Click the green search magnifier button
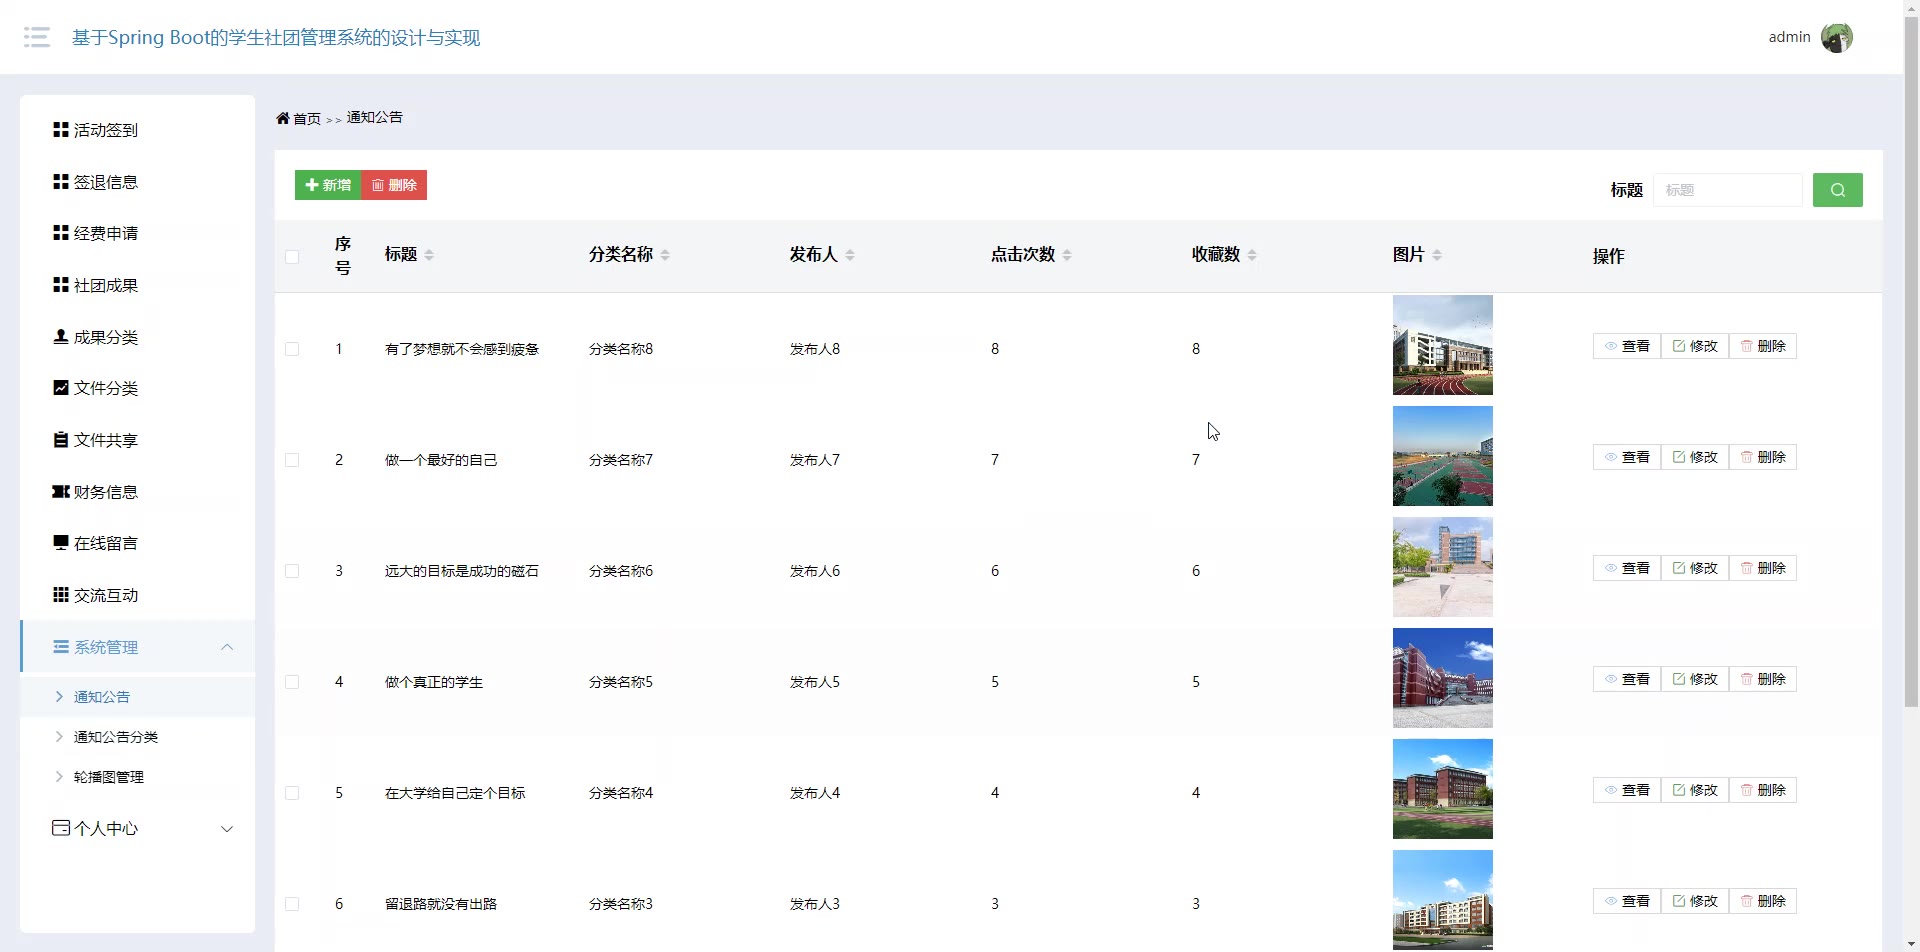The height and width of the screenshot is (952, 1920). click(x=1837, y=190)
